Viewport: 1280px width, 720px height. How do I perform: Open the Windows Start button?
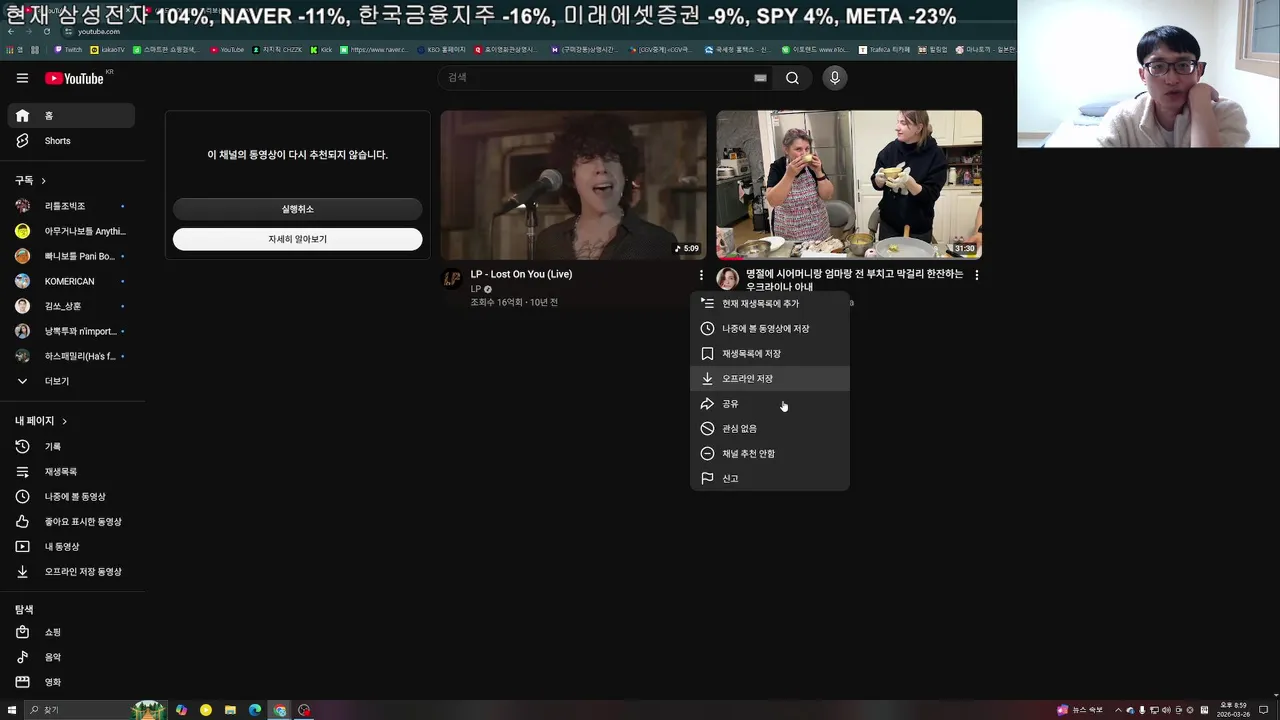(x=10, y=710)
